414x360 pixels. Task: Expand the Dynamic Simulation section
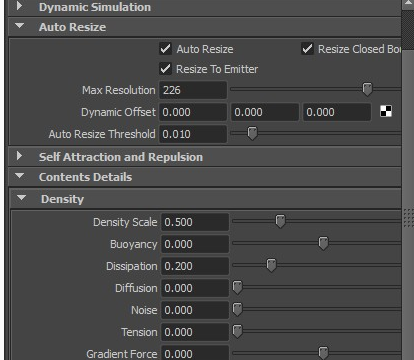[19, 6]
